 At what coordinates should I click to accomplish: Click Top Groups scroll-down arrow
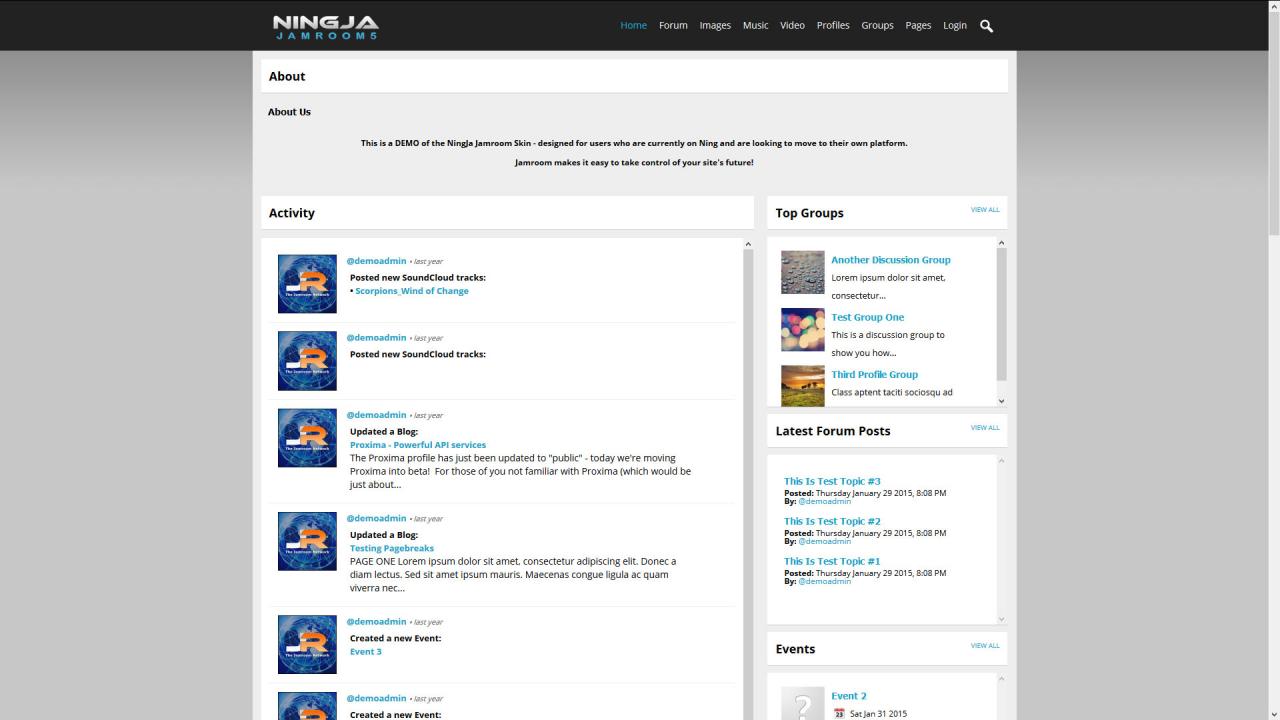(x=1001, y=401)
